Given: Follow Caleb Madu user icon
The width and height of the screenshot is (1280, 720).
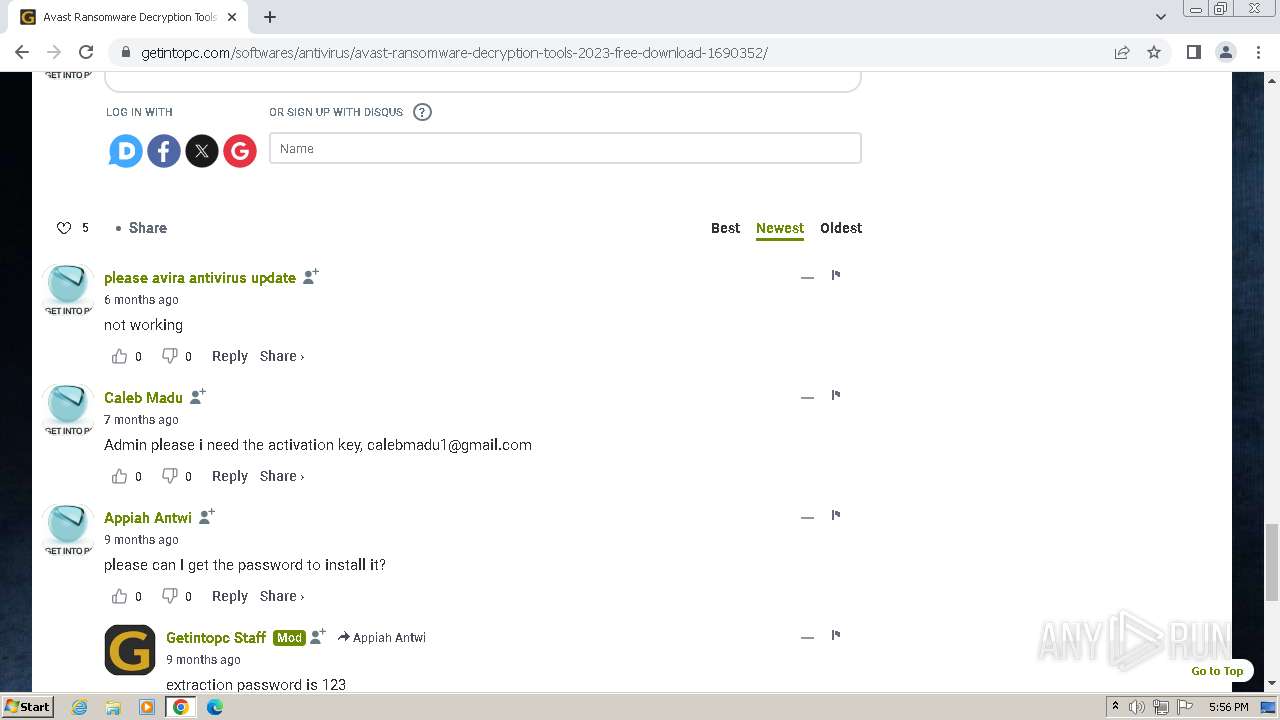Looking at the screenshot, I should (198, 396).
